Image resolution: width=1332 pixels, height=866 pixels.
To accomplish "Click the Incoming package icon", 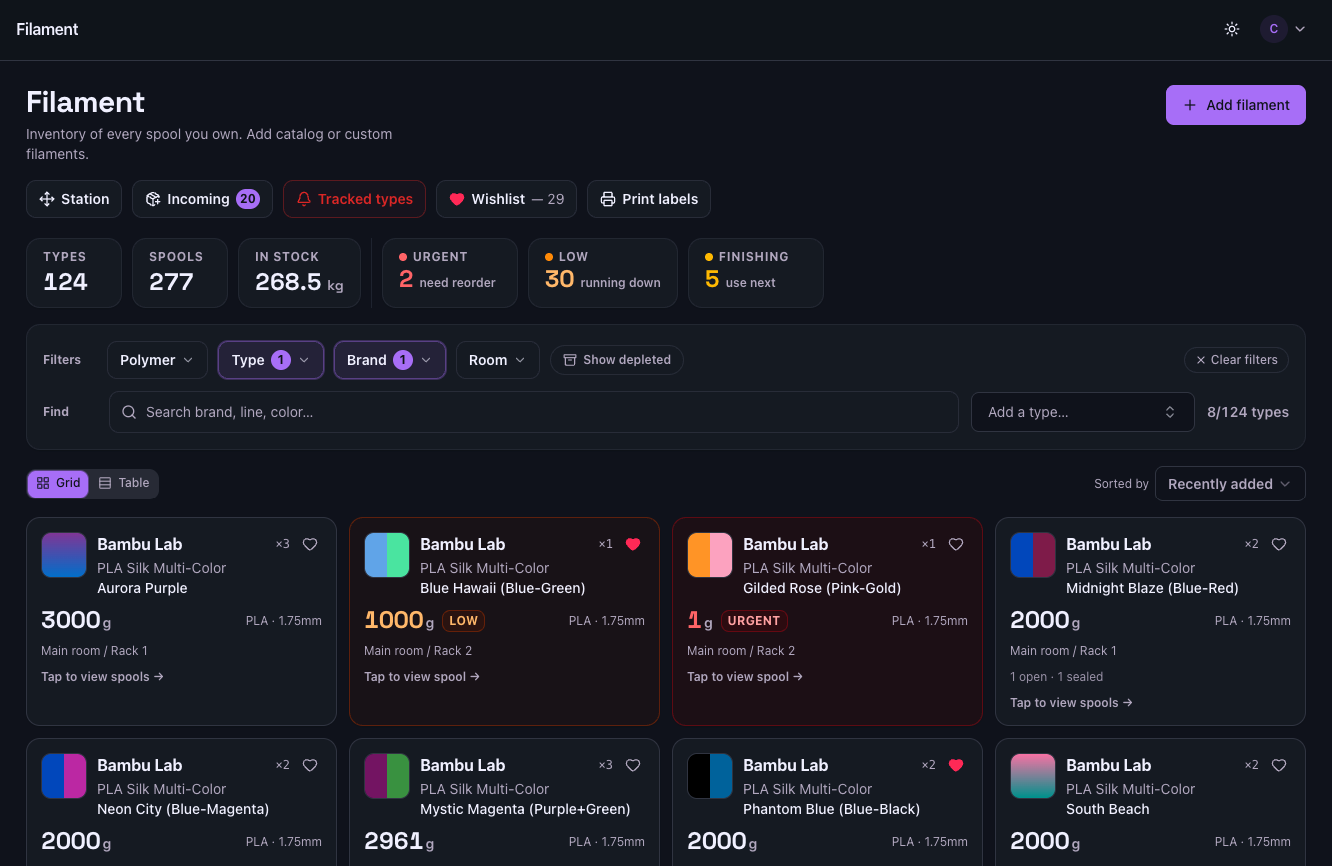I will click(153, 199).
